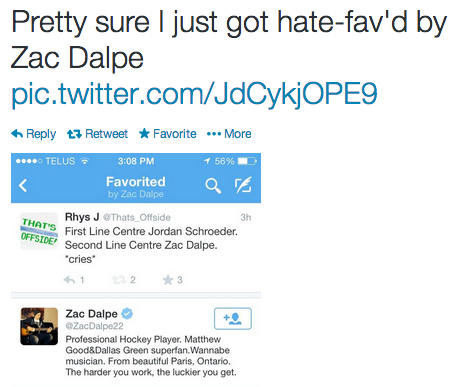Click the @ZacDalpe22 handle
Viewport: 462px width, 387px height.
pos(94,326)
